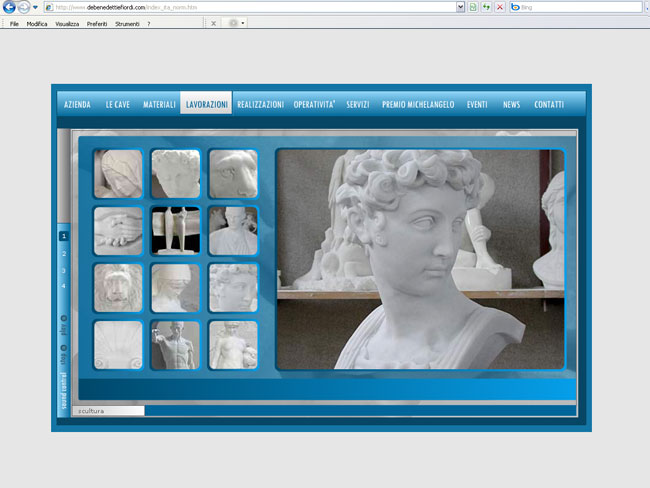Open the Modifica menu
Viewport: 650px width, 488px height.
pyautogui.click(x=36, y=24)
